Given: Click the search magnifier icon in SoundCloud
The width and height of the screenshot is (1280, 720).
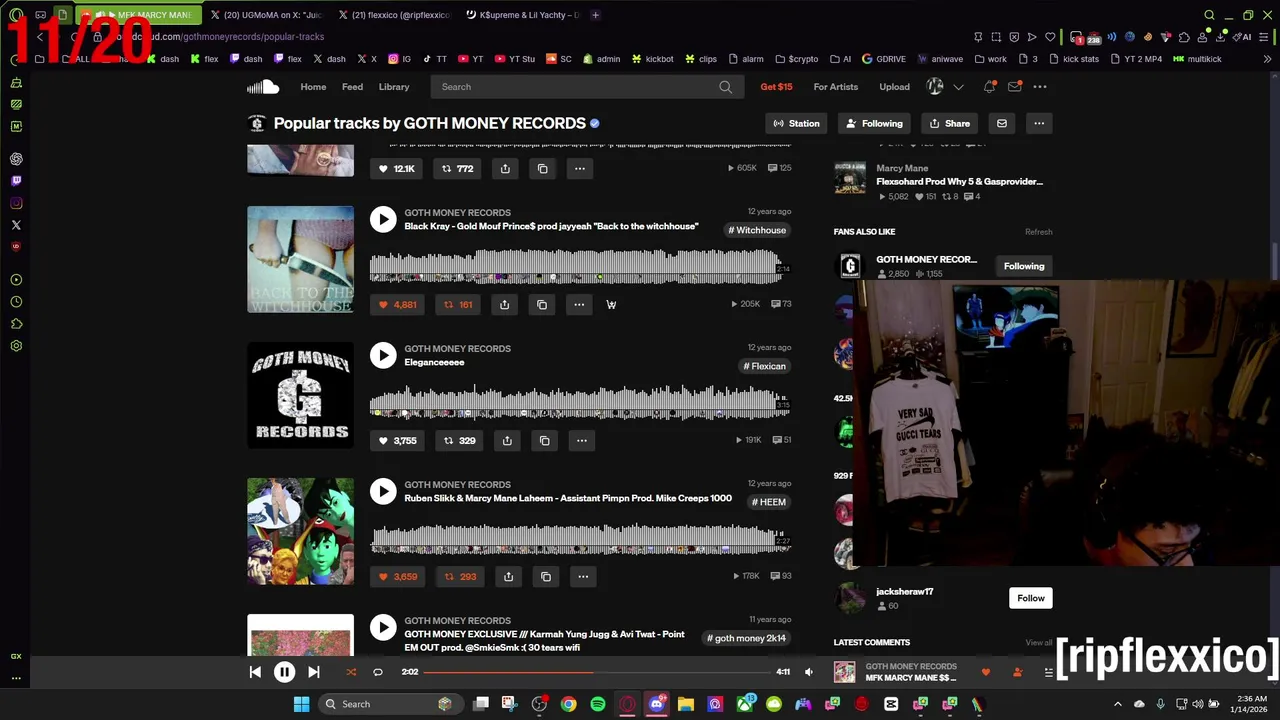Looking at the screenshot, I should tap(725, 87).
